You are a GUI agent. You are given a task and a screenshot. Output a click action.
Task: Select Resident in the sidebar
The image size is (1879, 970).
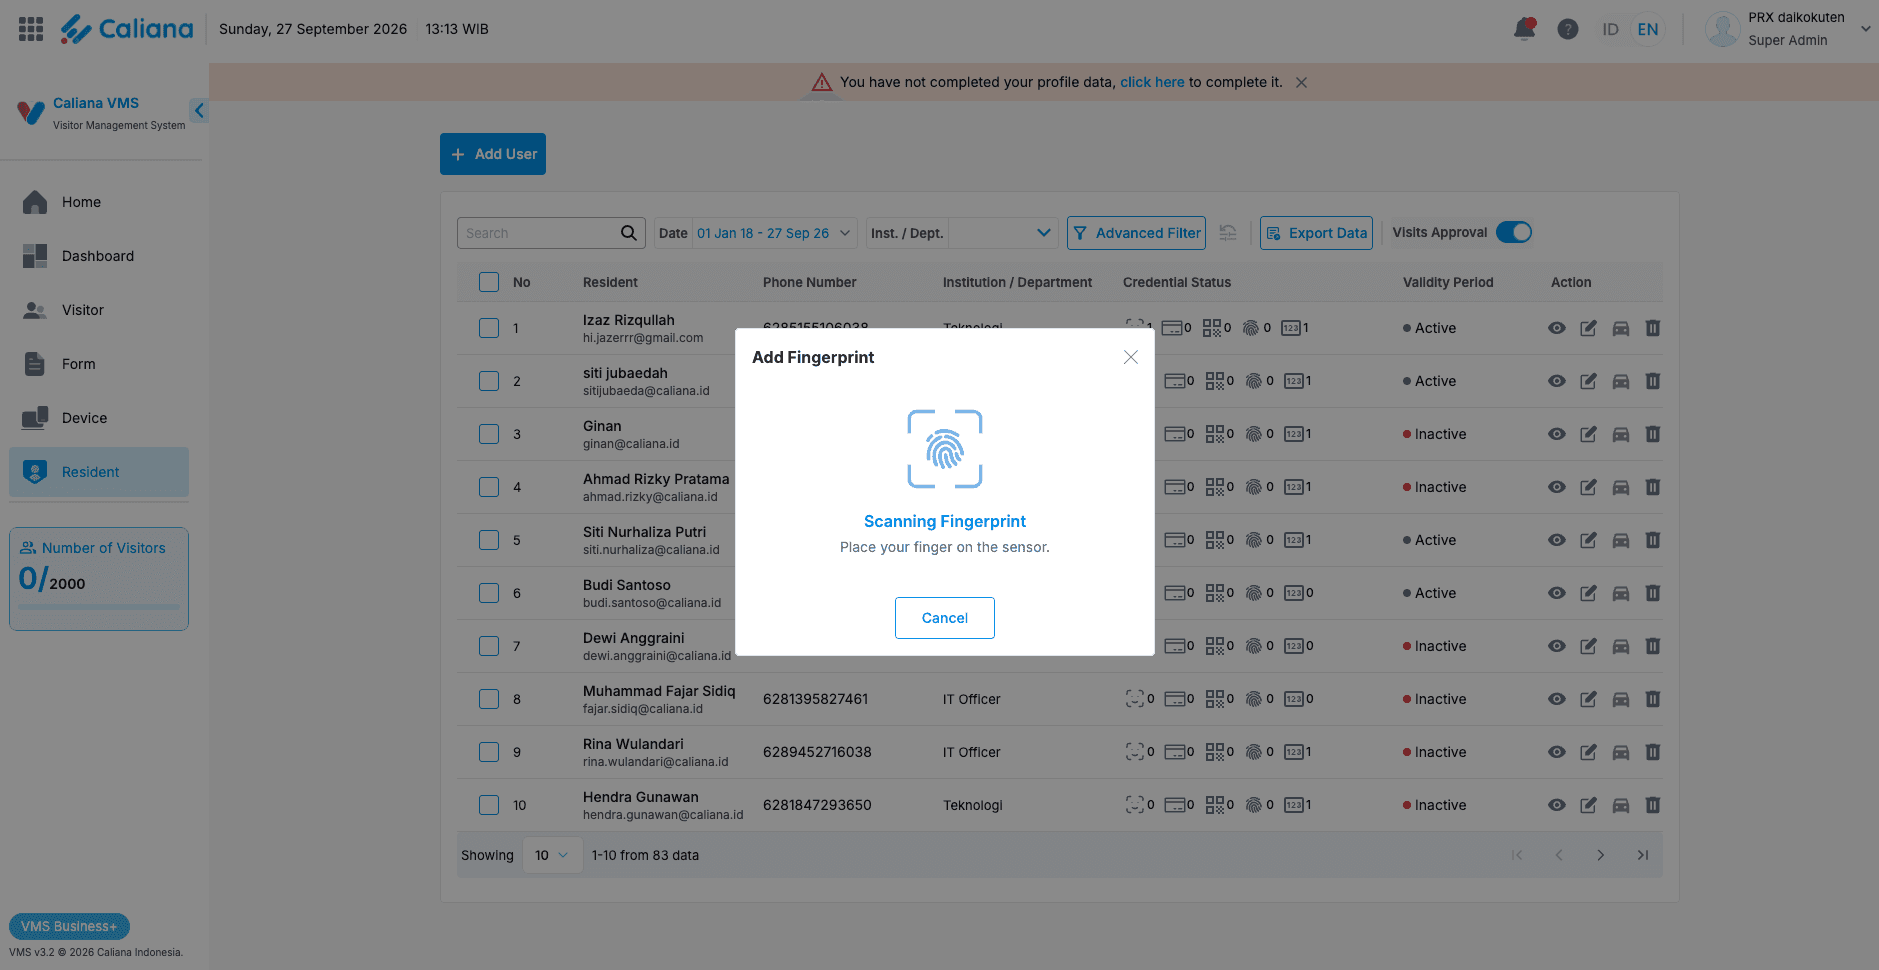click(99, 472)
